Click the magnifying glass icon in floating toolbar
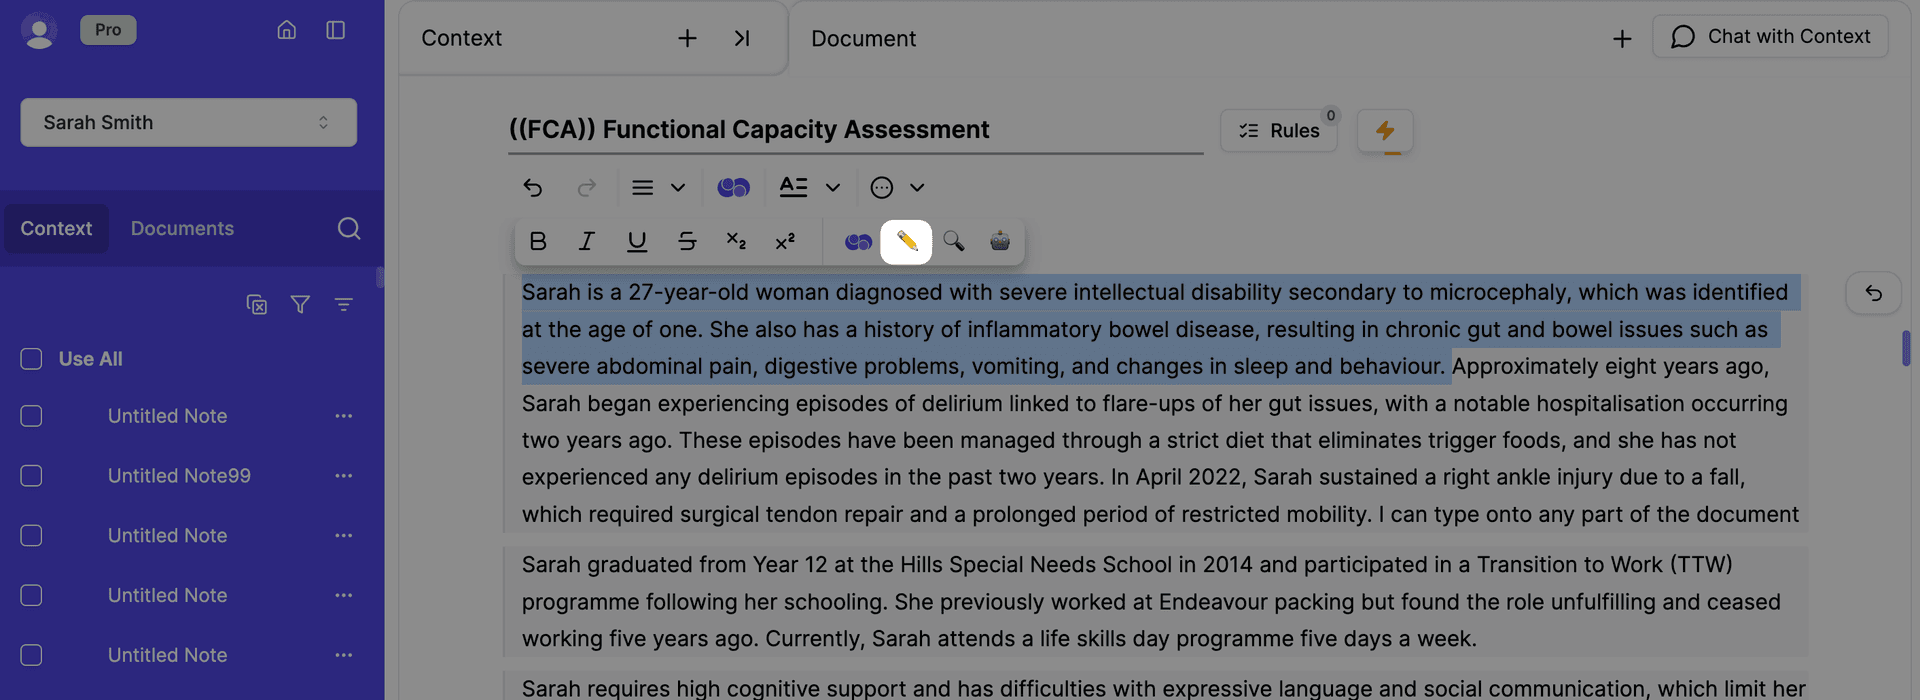1920x700 pixels. pos(954,242)
